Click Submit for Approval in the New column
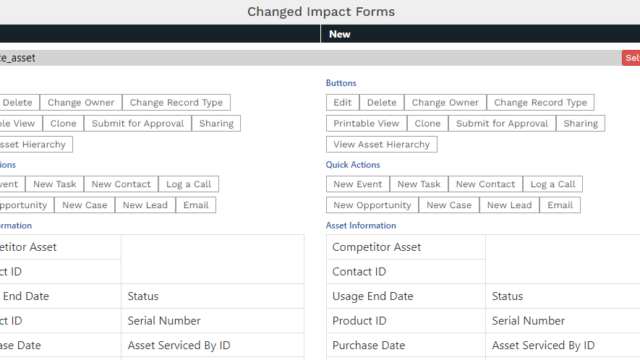640x360 pixels. (502, 123)
